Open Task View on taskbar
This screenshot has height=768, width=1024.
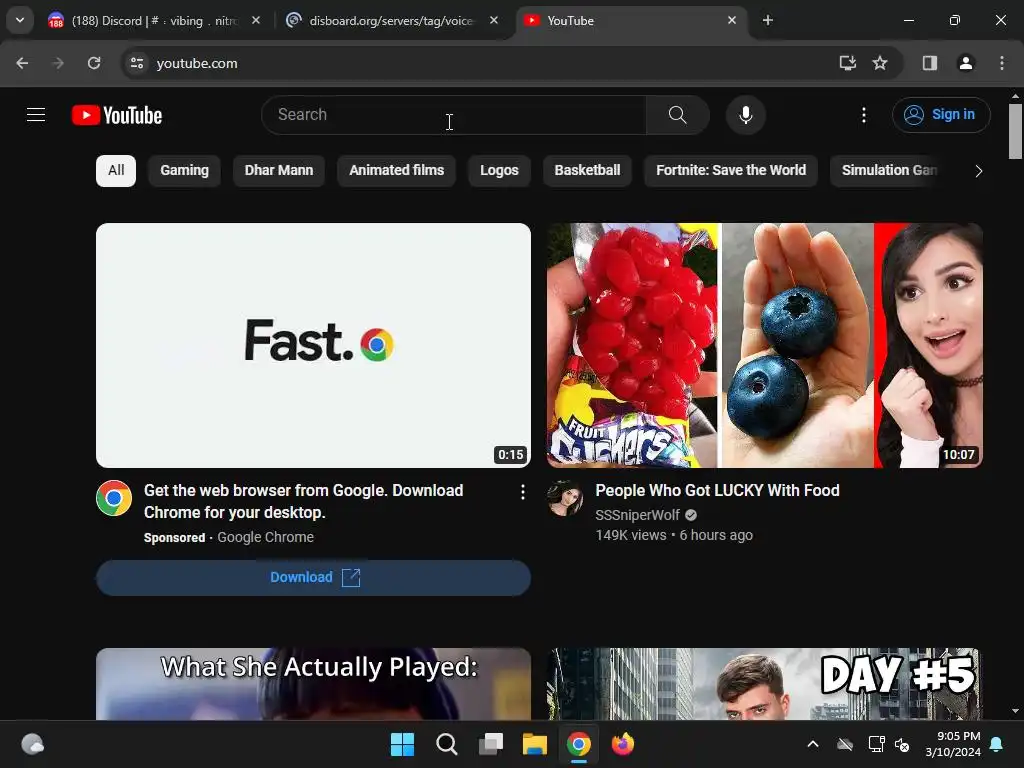click(490, 744)
